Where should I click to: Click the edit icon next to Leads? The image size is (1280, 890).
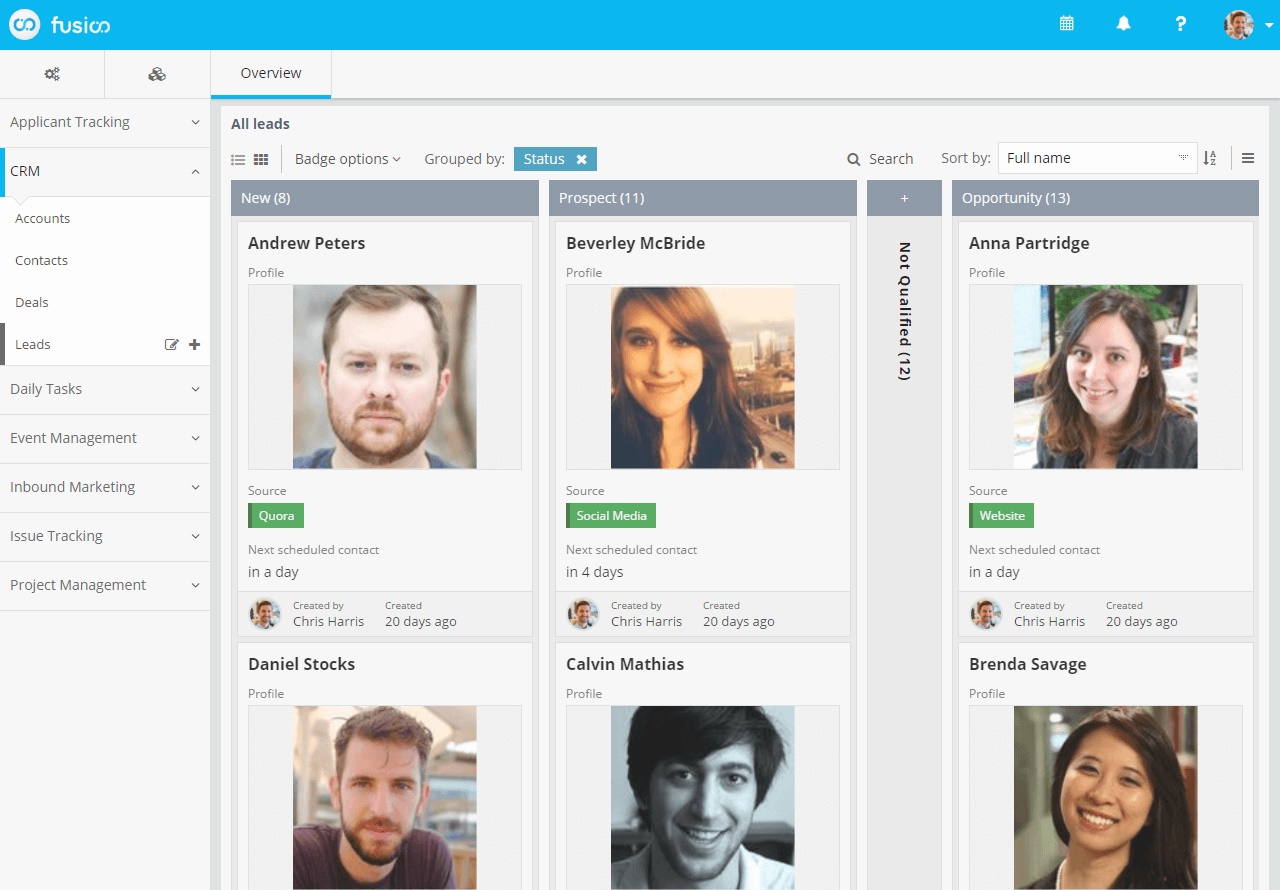pos(171,345)
